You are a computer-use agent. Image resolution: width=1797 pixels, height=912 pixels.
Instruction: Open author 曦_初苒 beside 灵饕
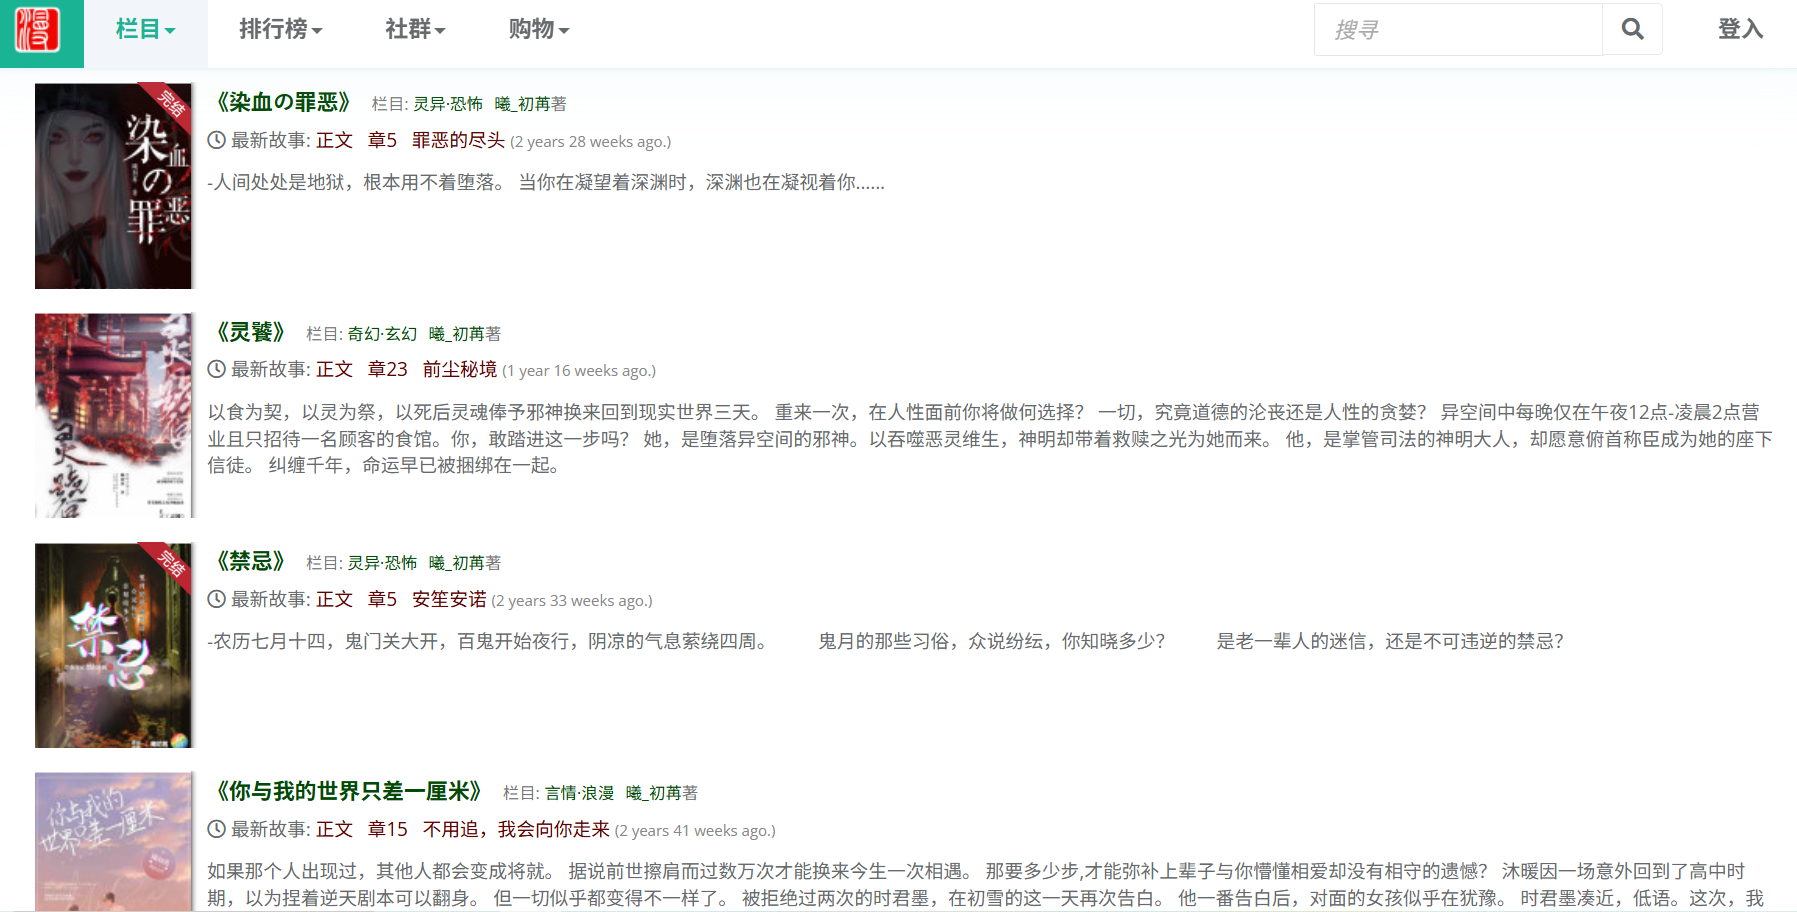pyautogui.click(x=456, y=334)
